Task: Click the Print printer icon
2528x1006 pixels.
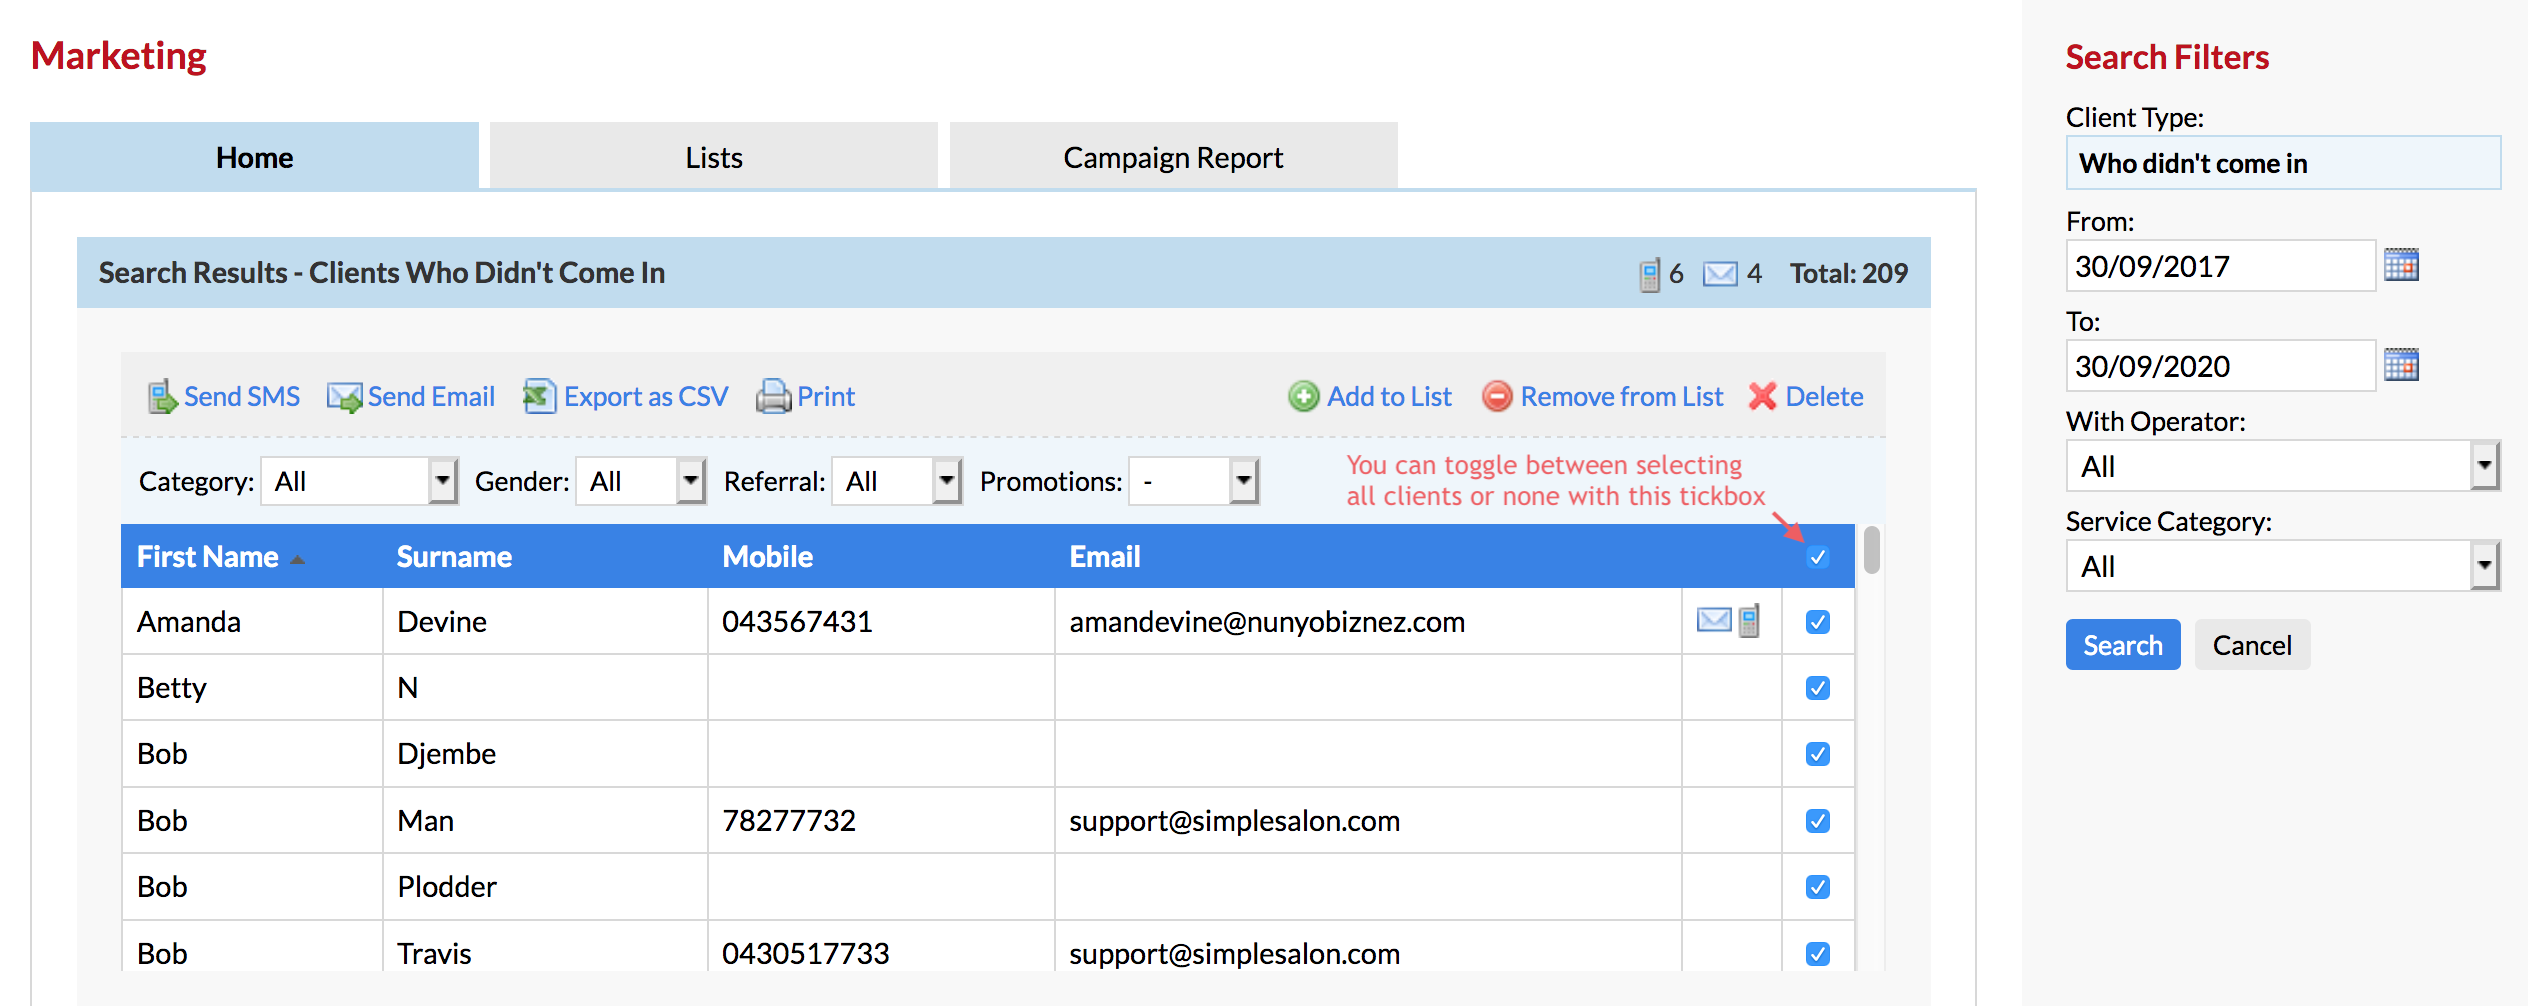Action: (774, 397)
